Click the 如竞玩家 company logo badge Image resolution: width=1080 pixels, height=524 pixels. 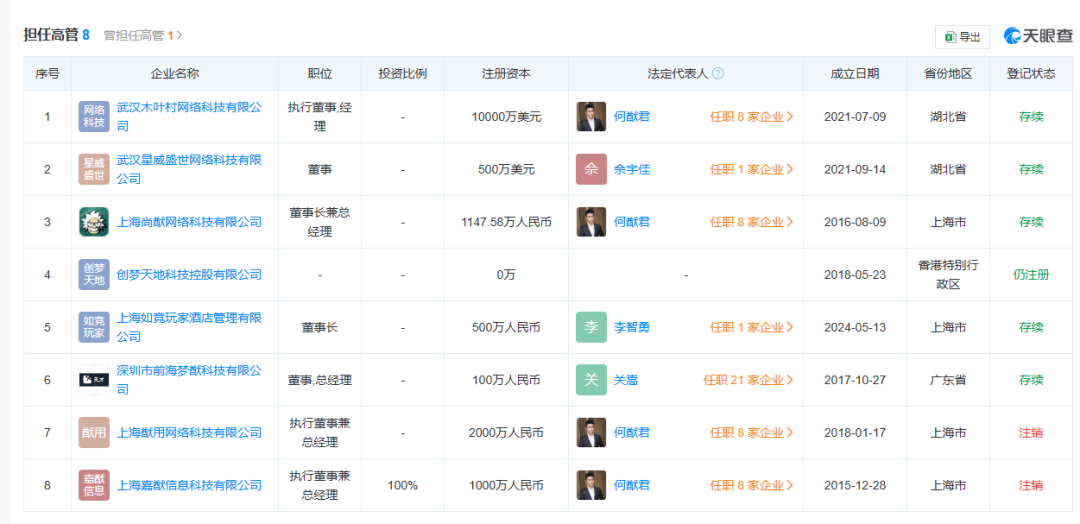click(x=94, y=327)
